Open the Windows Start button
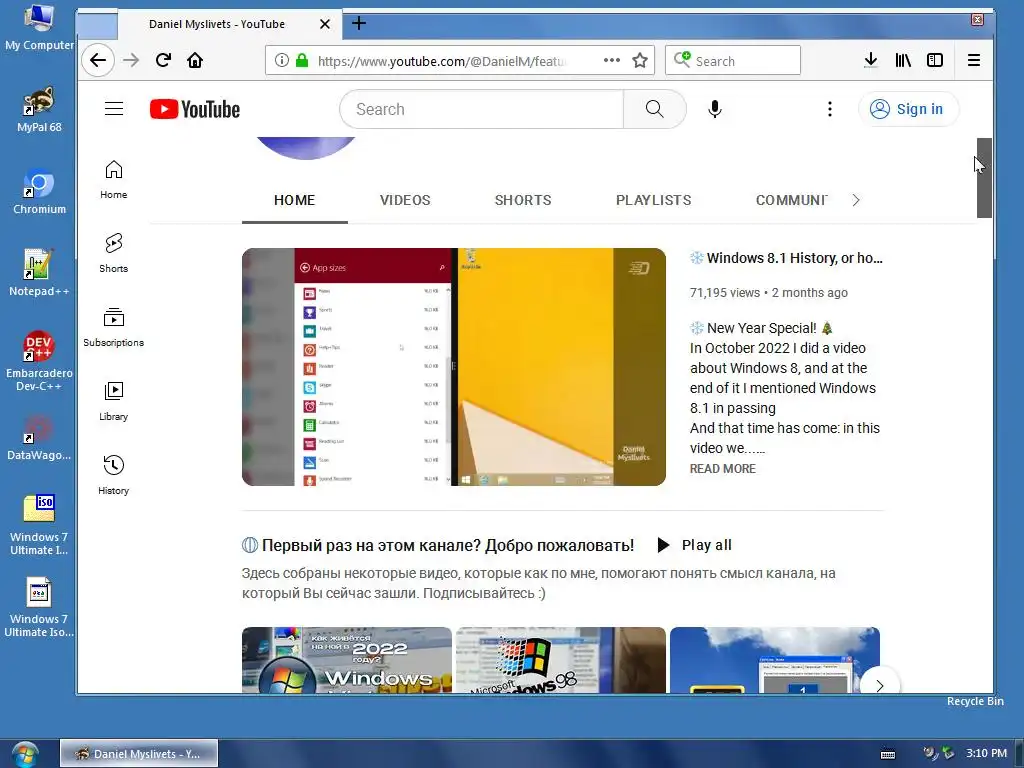Viewport: 1024px width, 768px height. tap(25, 754)
